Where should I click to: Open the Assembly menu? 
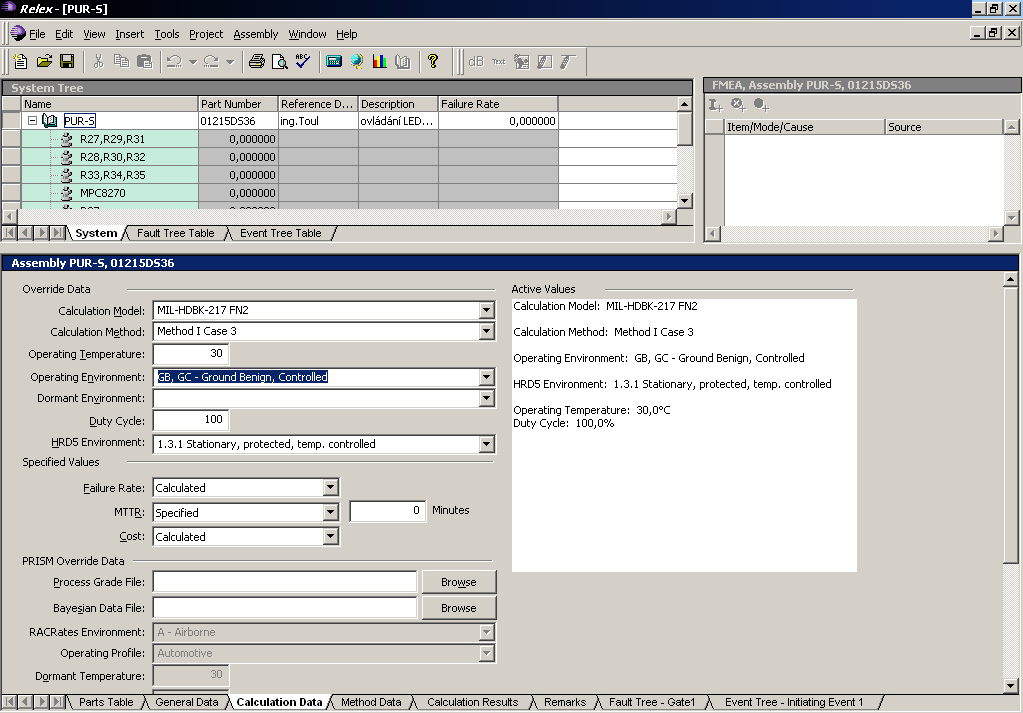click(255, 34)
